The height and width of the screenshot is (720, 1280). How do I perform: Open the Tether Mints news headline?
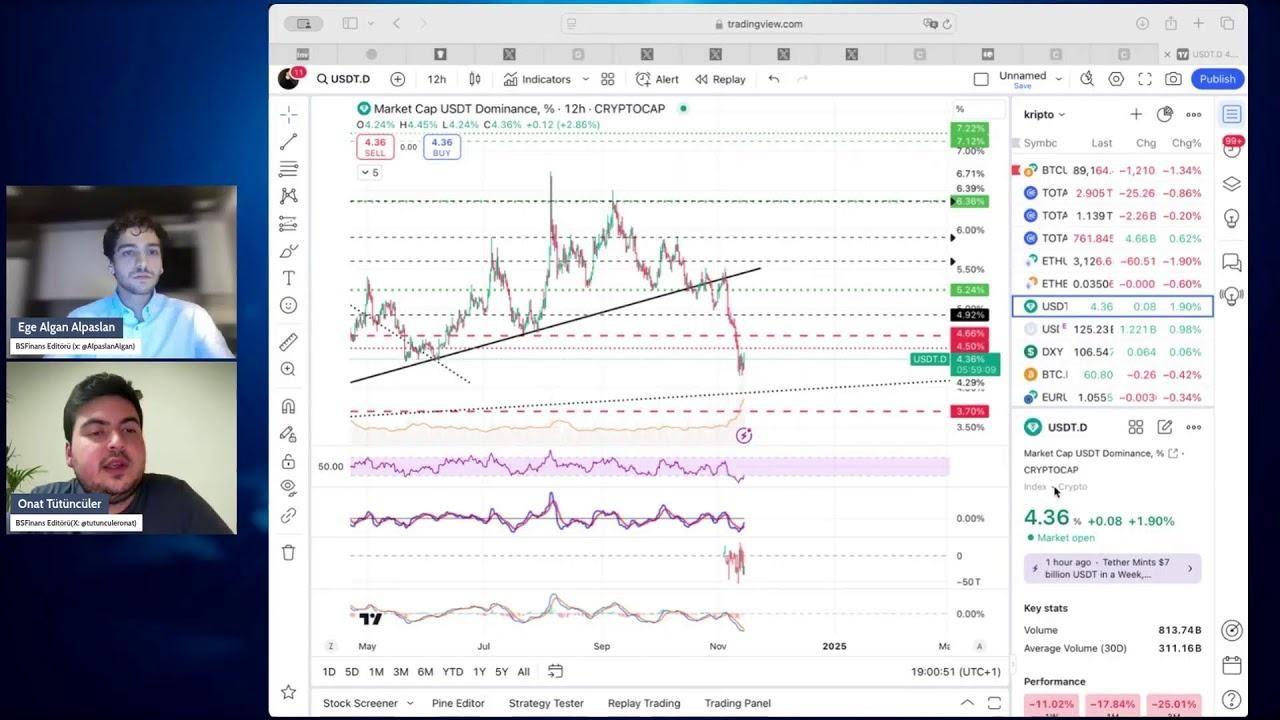1112,568
